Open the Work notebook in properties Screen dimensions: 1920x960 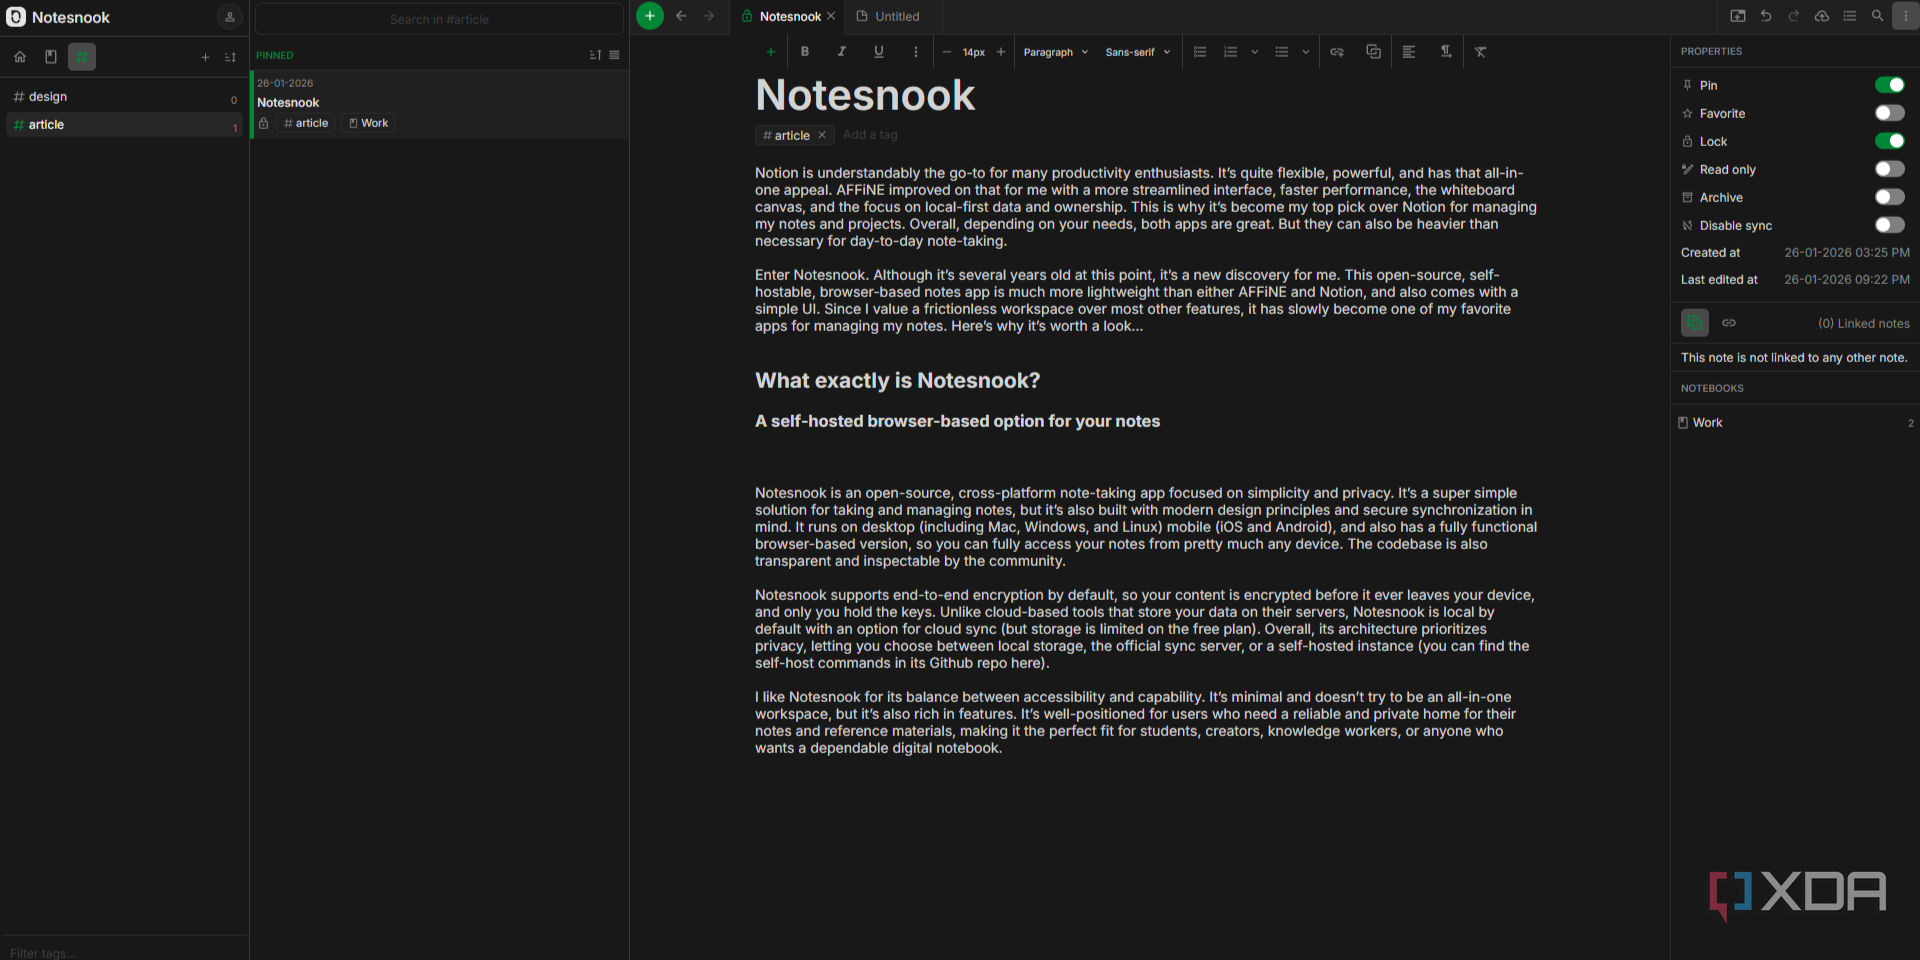[x=1795, y=423]
